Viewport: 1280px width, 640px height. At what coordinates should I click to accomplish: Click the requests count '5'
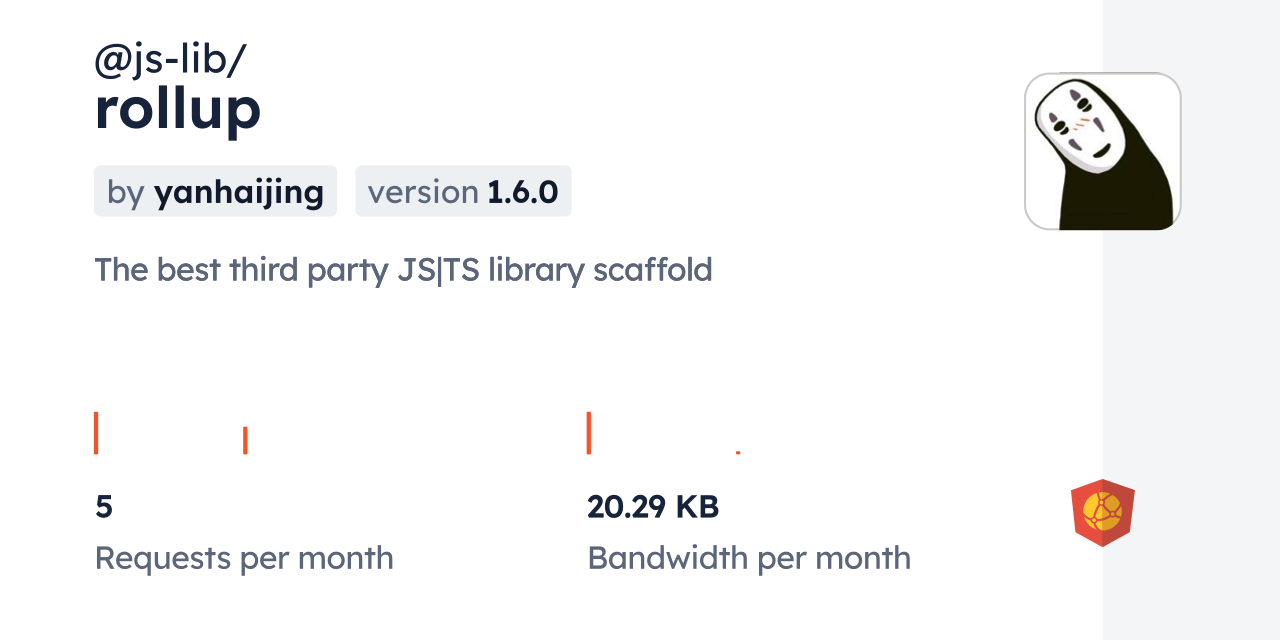tap(104, 507)
